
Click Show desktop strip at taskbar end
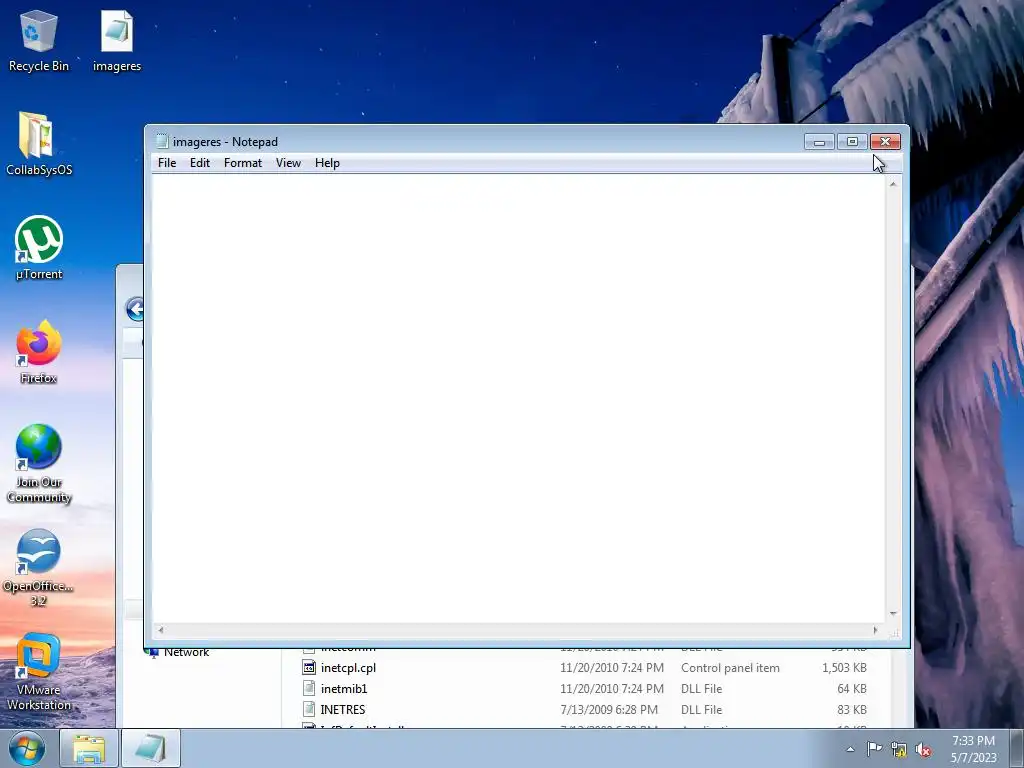pyautogui.click(x=1017, y=748)
